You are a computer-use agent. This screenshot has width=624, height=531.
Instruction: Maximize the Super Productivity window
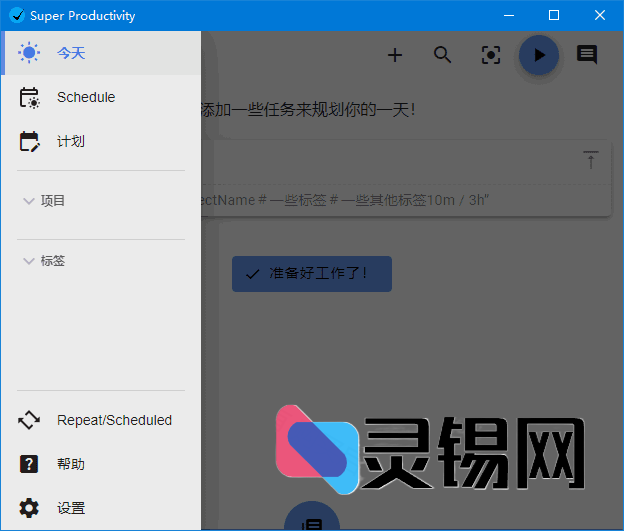[x=554, y=16]
